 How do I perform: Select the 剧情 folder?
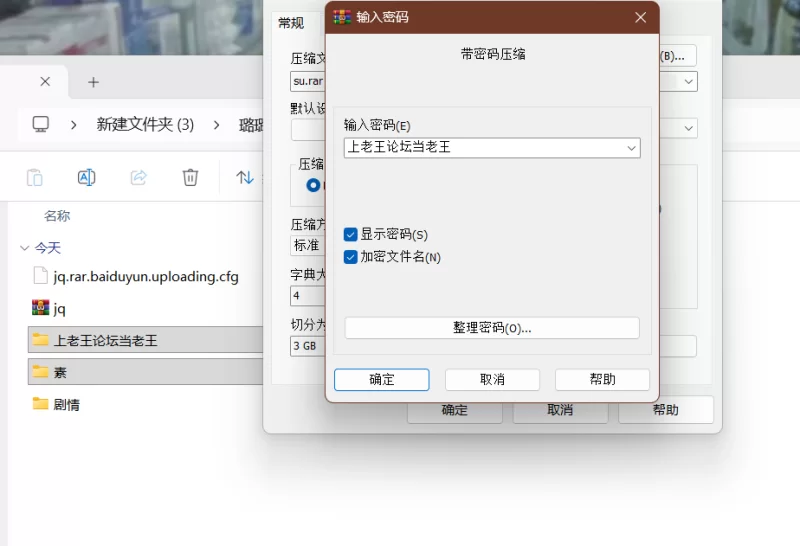(x=68, y=404)
